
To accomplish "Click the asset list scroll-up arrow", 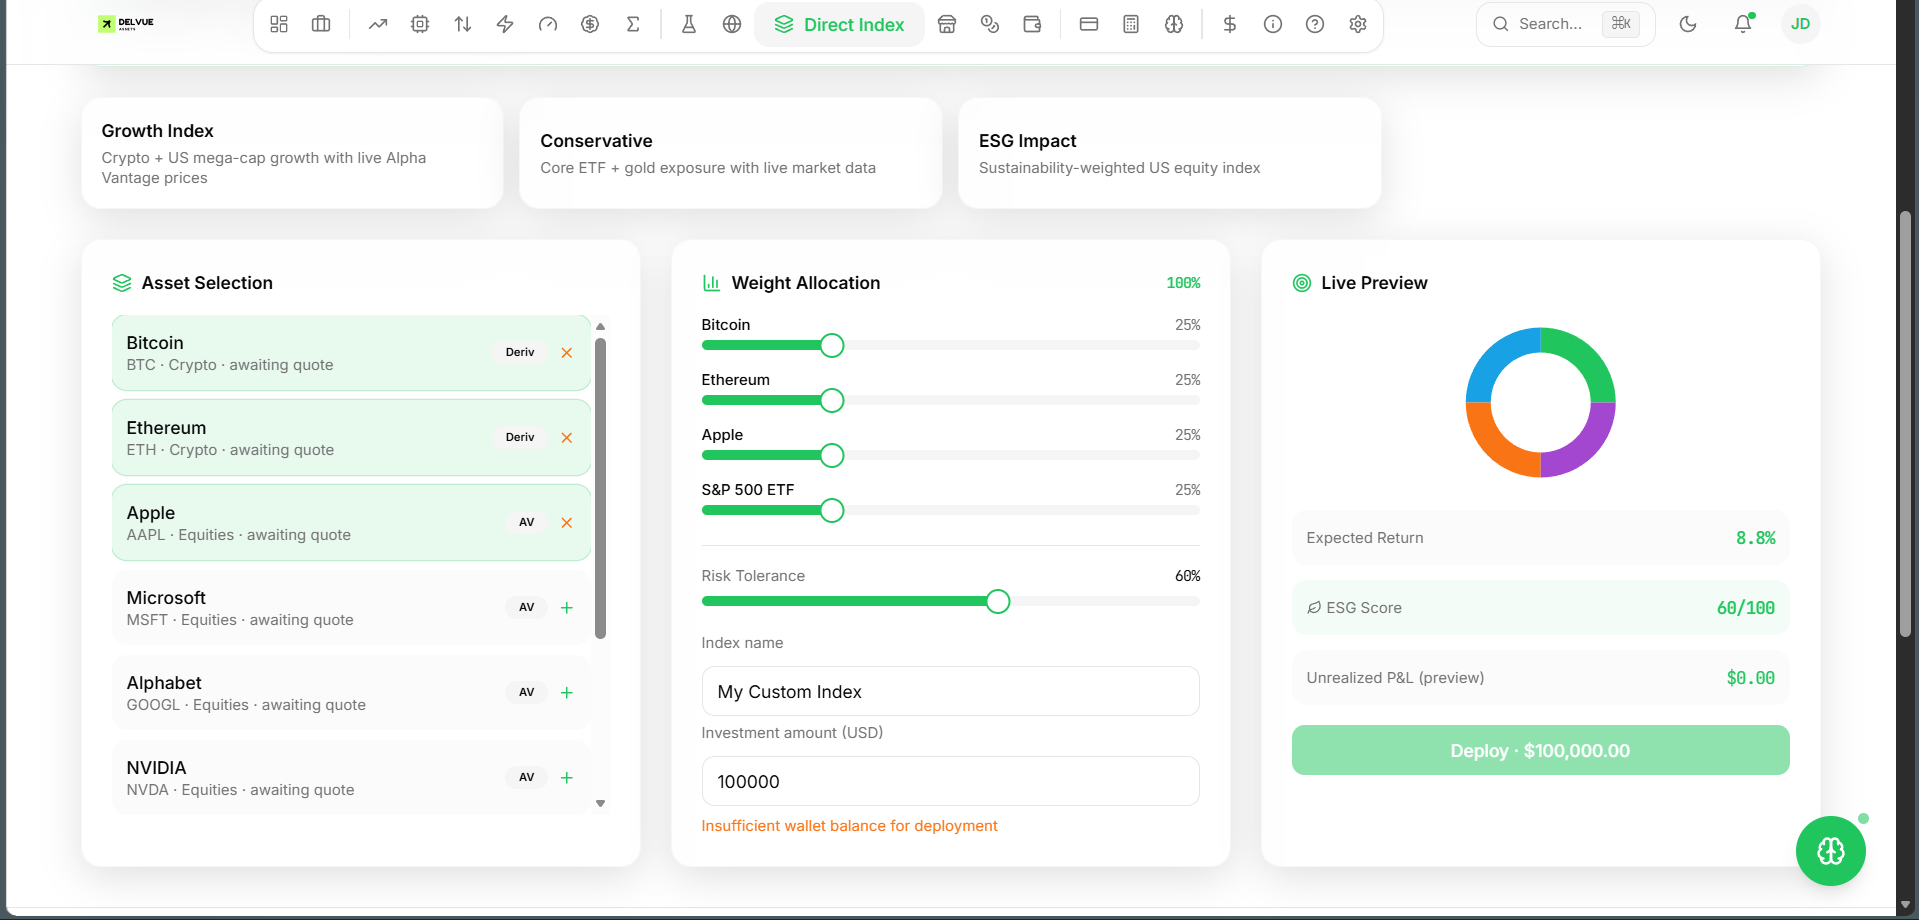I will click(x=601, y=326).
